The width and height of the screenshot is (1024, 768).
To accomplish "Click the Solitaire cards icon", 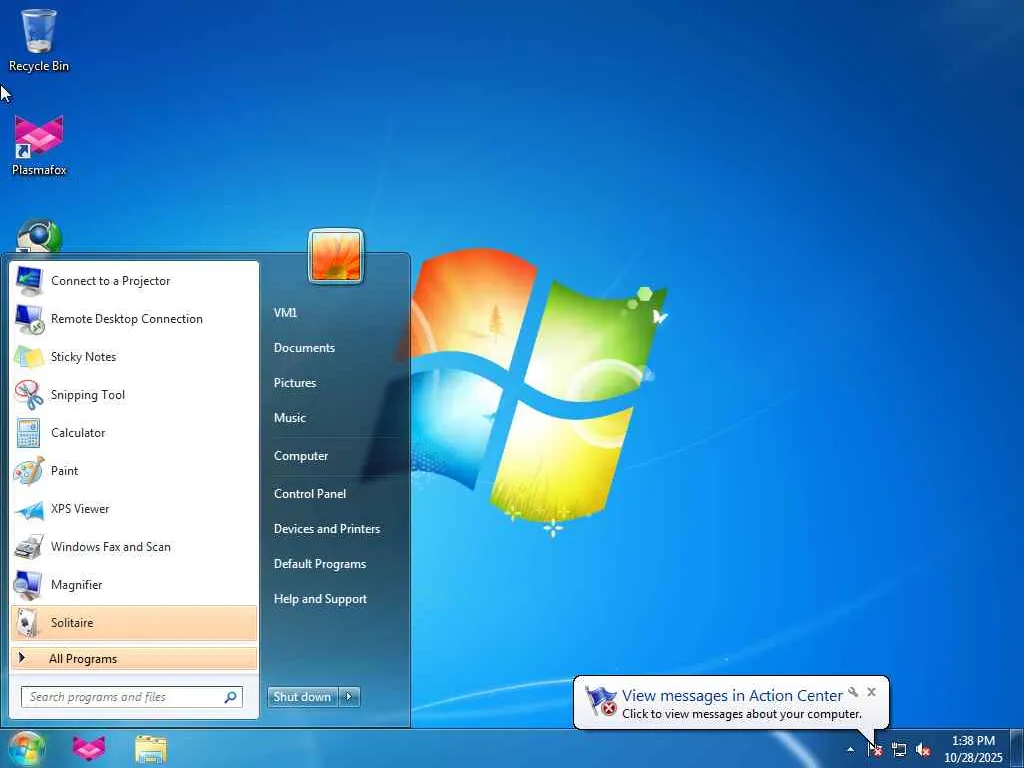I will tap(29, 622).
